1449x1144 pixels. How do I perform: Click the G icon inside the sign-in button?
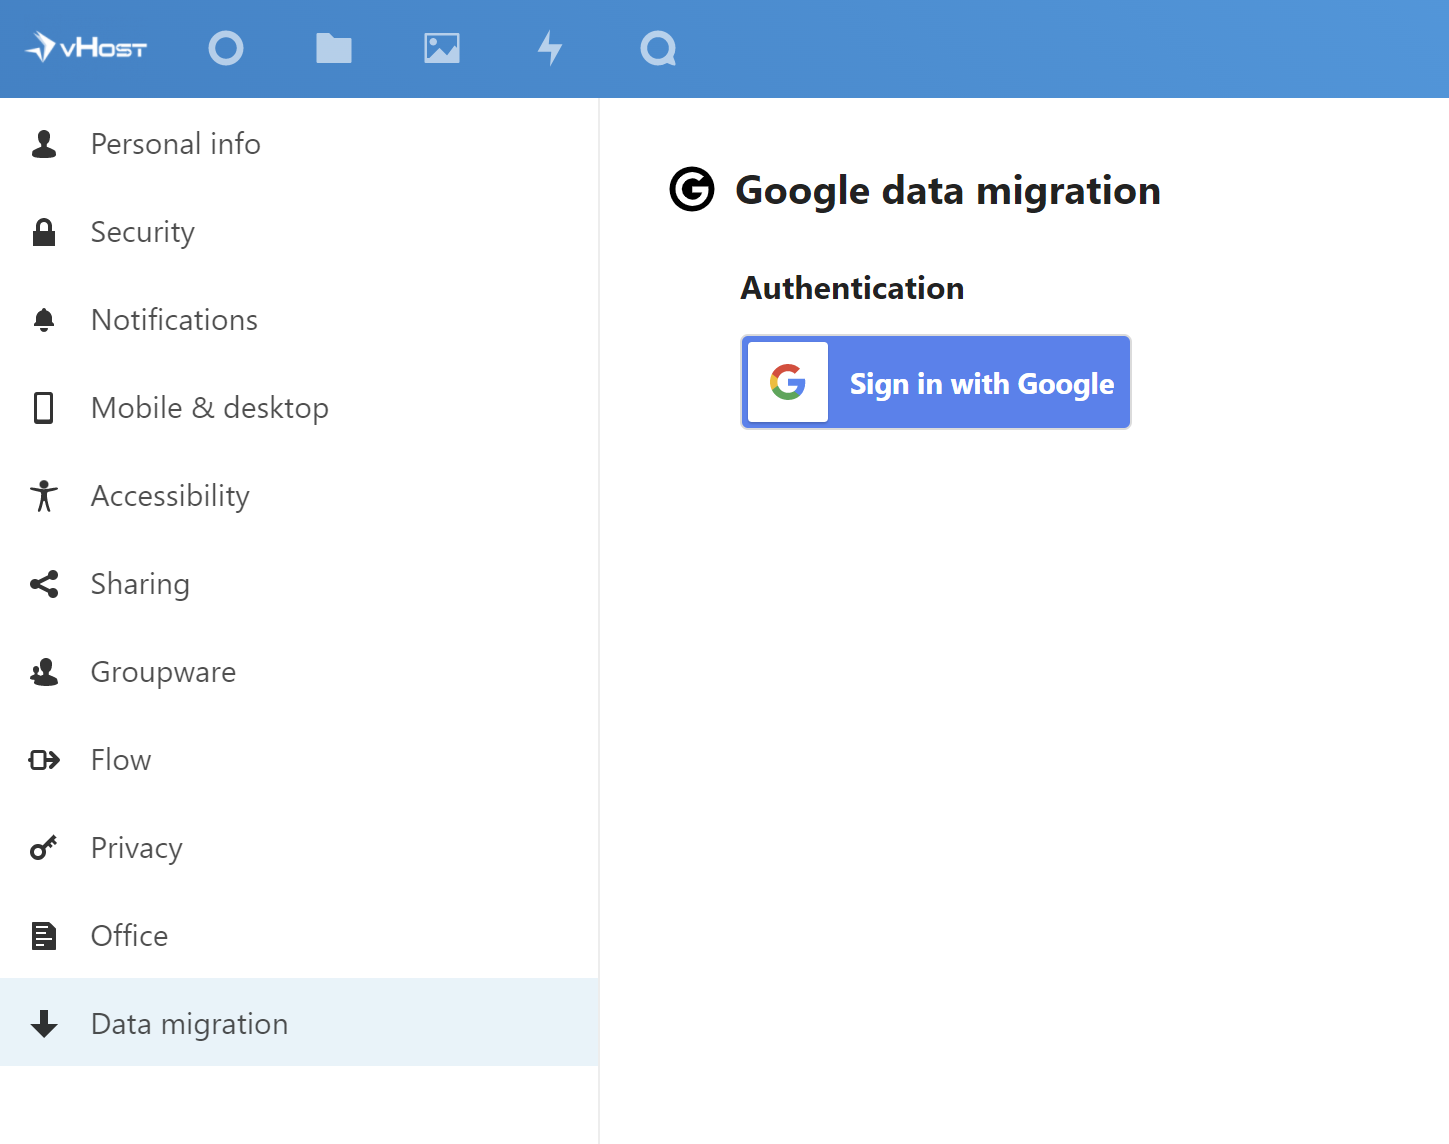coord(786,381)
